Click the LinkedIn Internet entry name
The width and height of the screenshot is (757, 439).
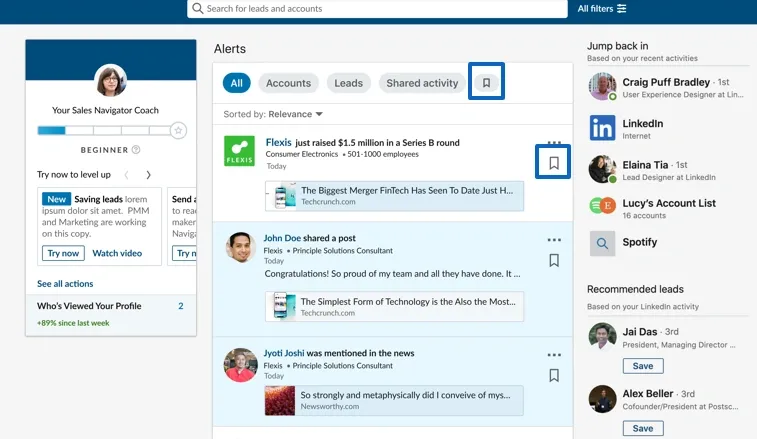(x=643, y=124)
